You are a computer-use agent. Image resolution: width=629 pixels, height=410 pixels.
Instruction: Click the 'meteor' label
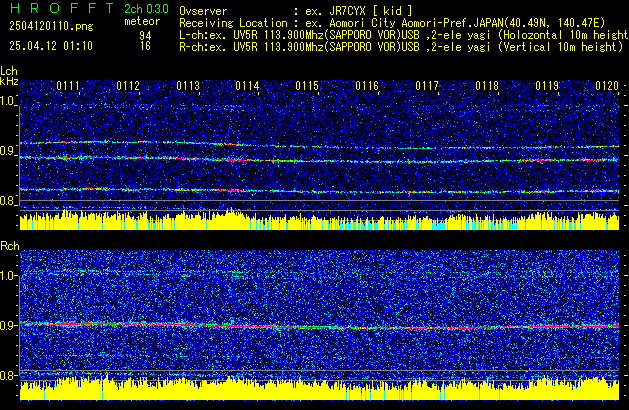[x=142, y=21]
